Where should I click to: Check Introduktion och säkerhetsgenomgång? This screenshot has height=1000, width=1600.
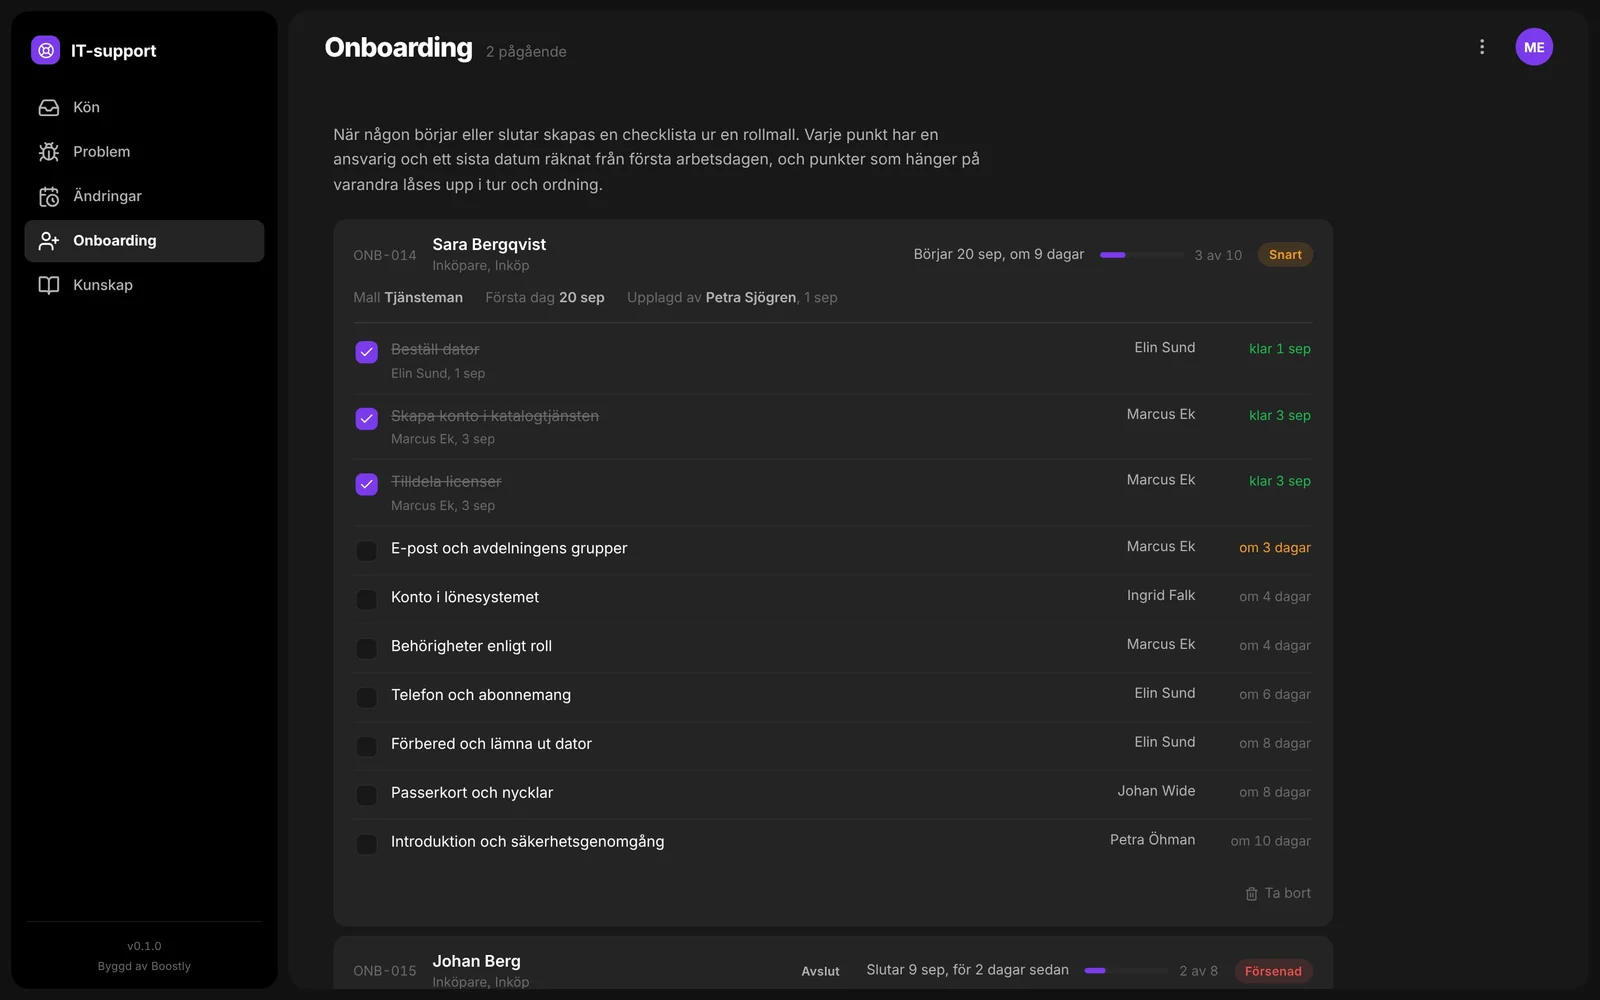[x=367, y=844]
